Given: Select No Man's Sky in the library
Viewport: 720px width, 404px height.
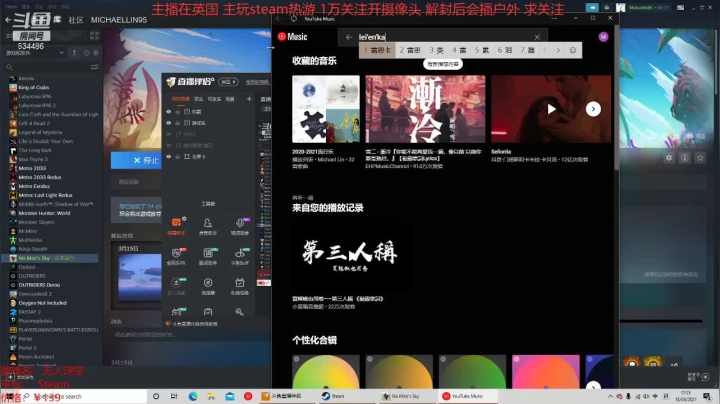Looking at the screenshot, I should 51,258.
